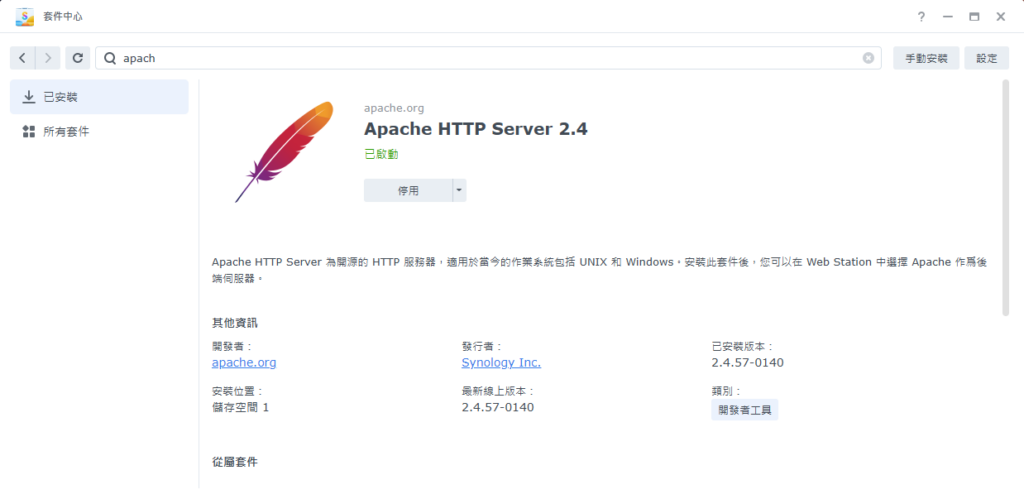
Task: Go forward with the right arrow button
Action: 48,58
